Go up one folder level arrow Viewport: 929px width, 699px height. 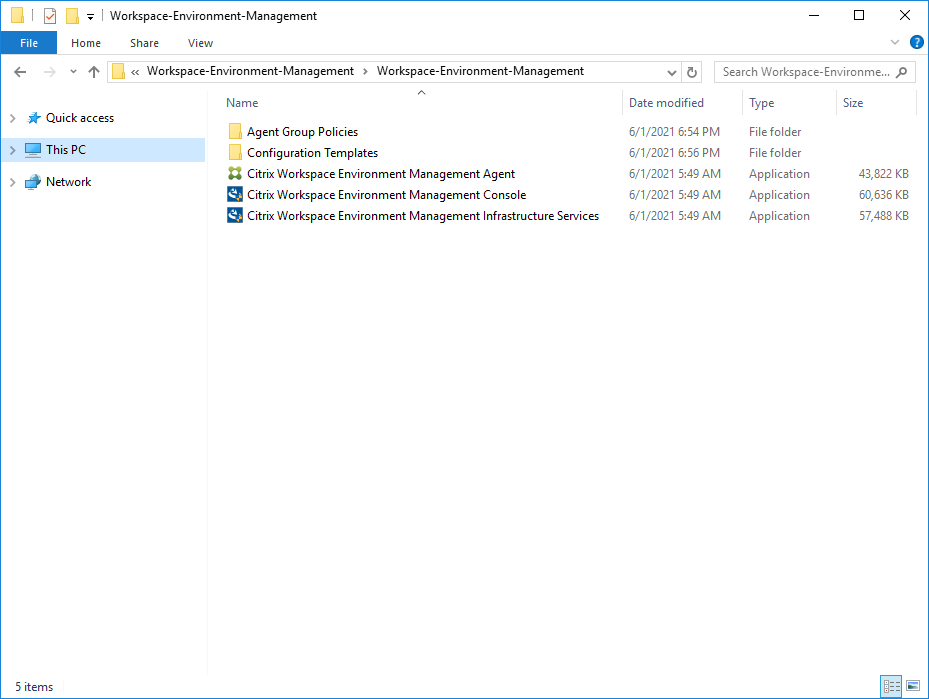point(94,72)
